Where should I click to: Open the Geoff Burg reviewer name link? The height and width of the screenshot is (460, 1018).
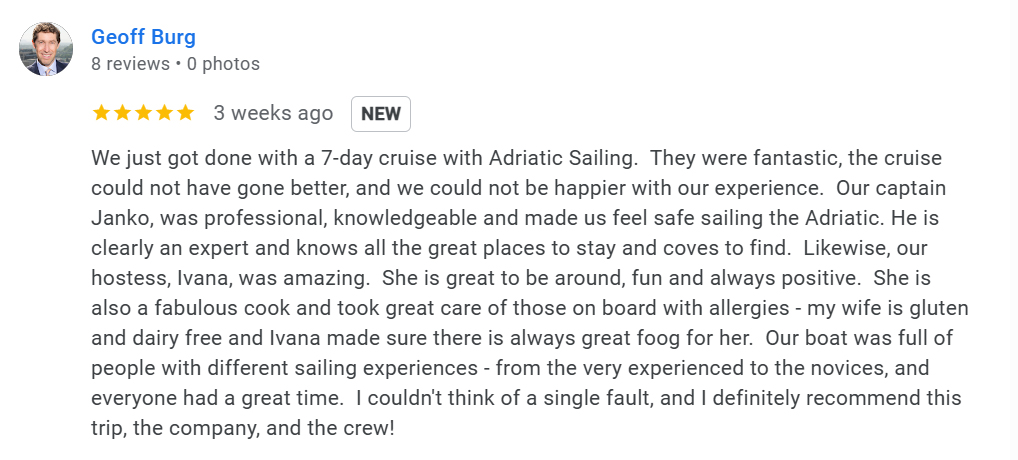tap(143, 37)
